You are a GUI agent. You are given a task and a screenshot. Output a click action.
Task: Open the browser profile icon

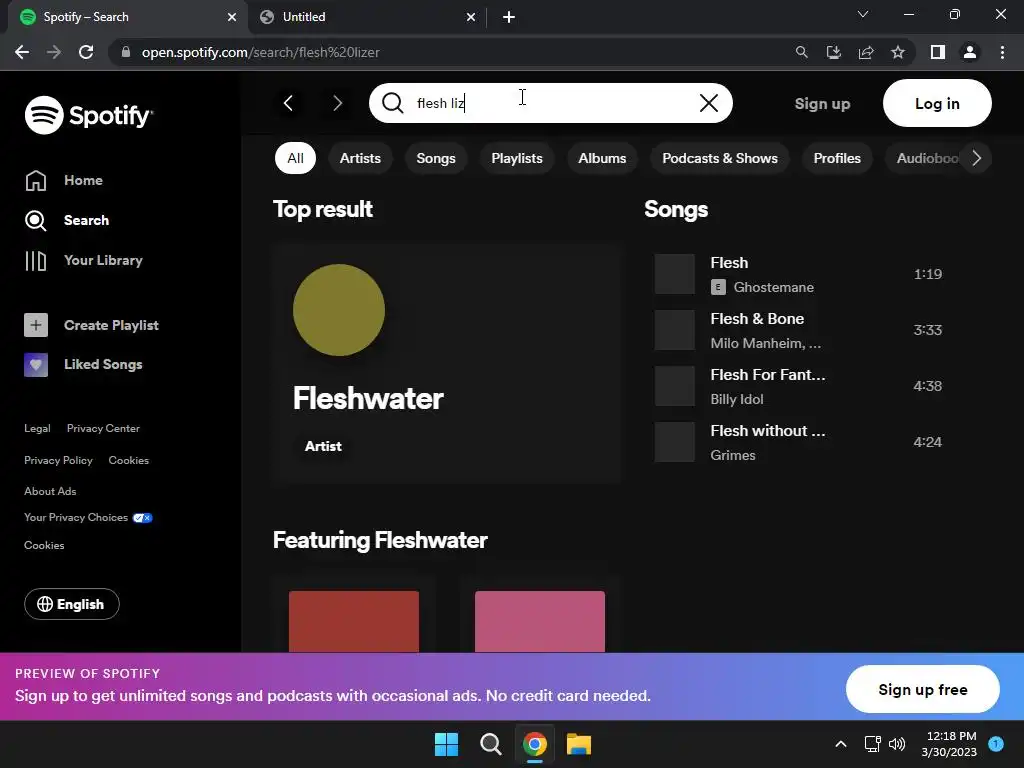pyautogui.click(x=970, y=52)
